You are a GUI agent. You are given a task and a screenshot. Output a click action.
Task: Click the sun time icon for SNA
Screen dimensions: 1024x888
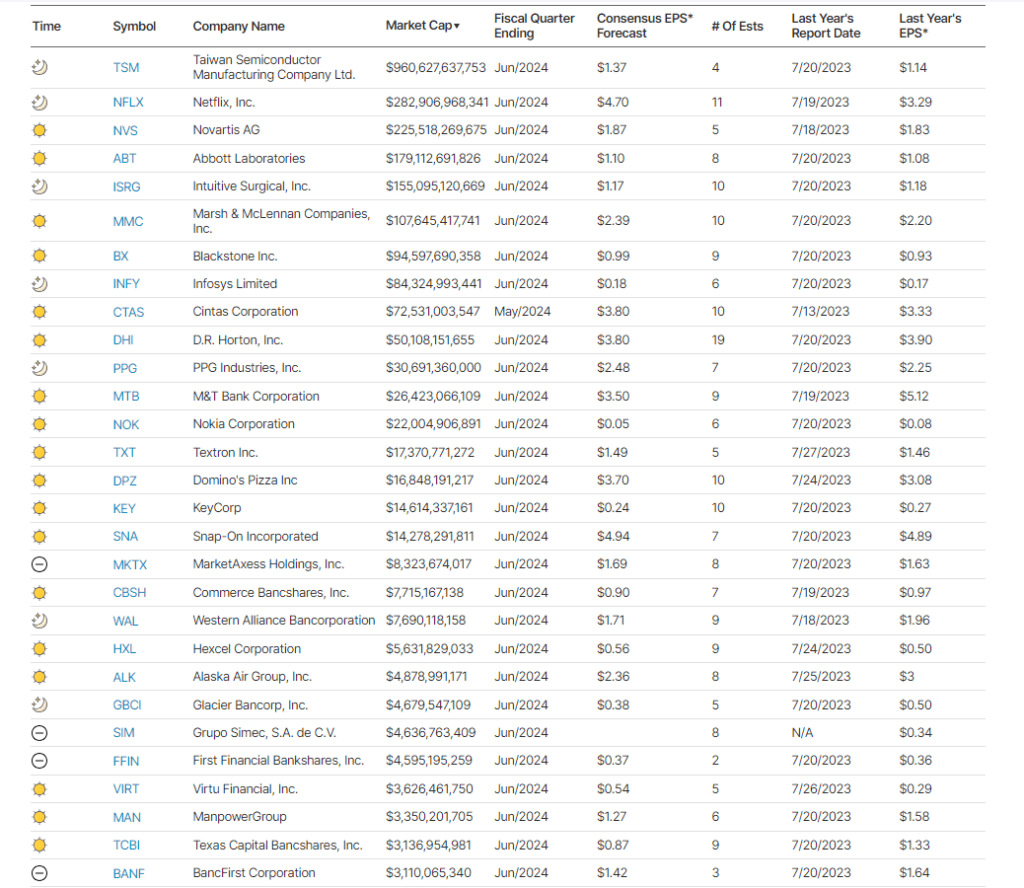[x=39, y=537]
